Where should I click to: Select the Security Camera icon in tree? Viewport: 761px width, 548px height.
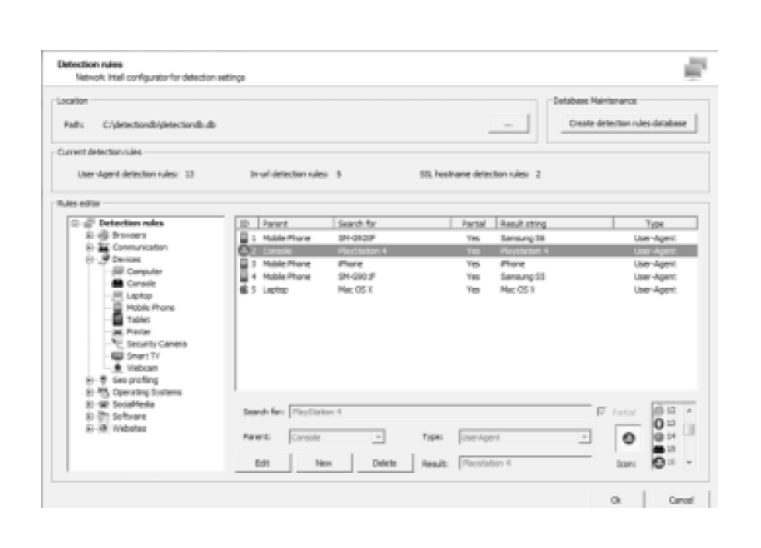pos(117,344)
